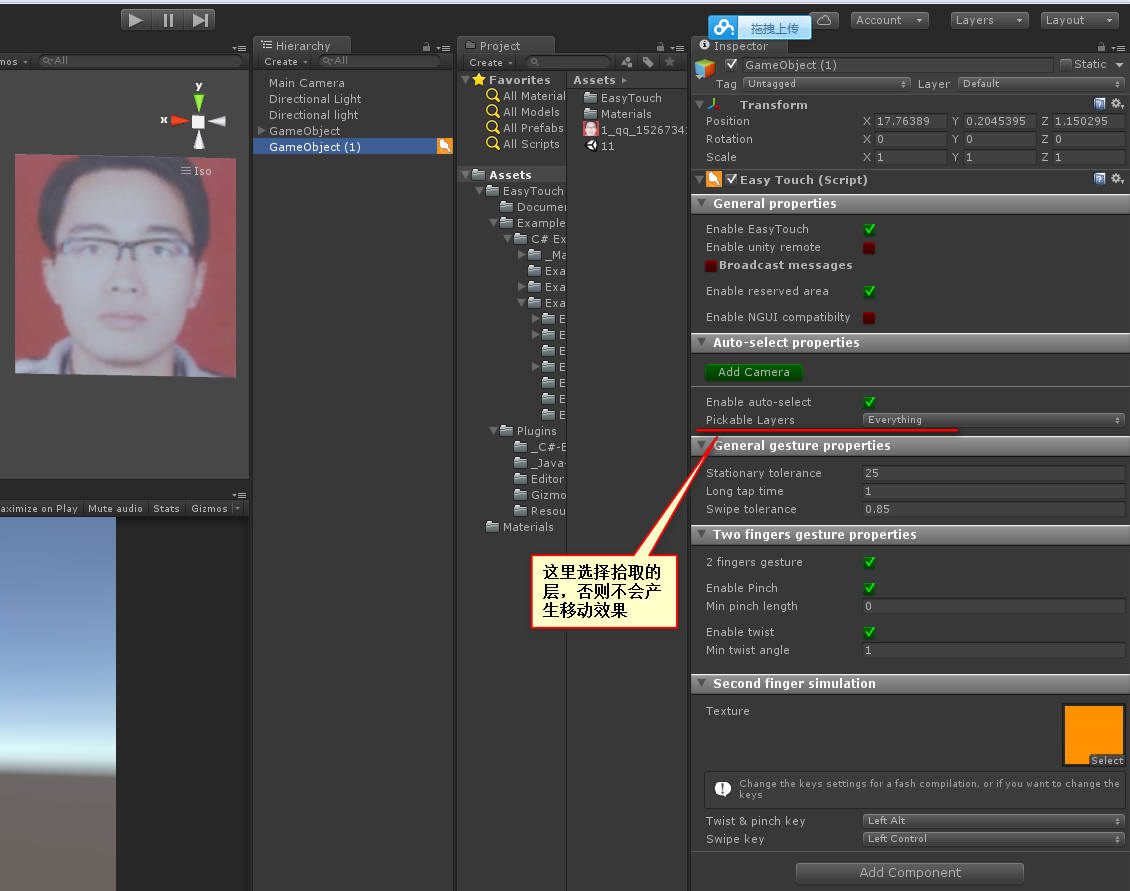Select Directional Light in Hierarchy

coord(315,99)
